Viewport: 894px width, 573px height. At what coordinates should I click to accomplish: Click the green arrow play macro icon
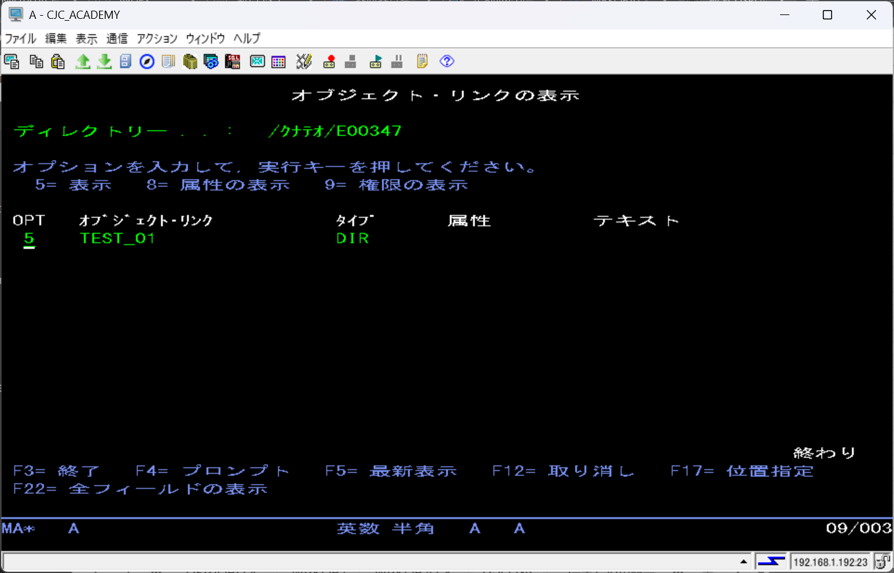375,62
